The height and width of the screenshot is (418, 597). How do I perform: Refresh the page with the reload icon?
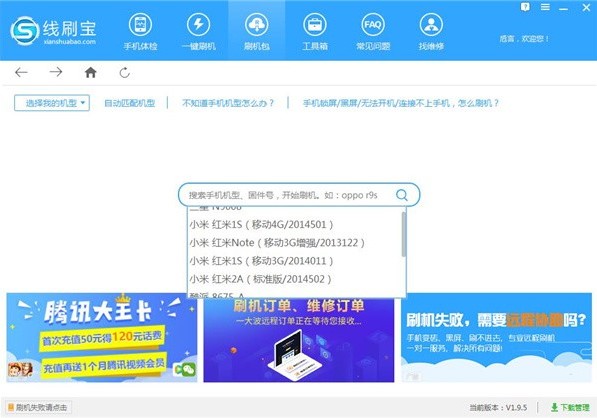125,72
